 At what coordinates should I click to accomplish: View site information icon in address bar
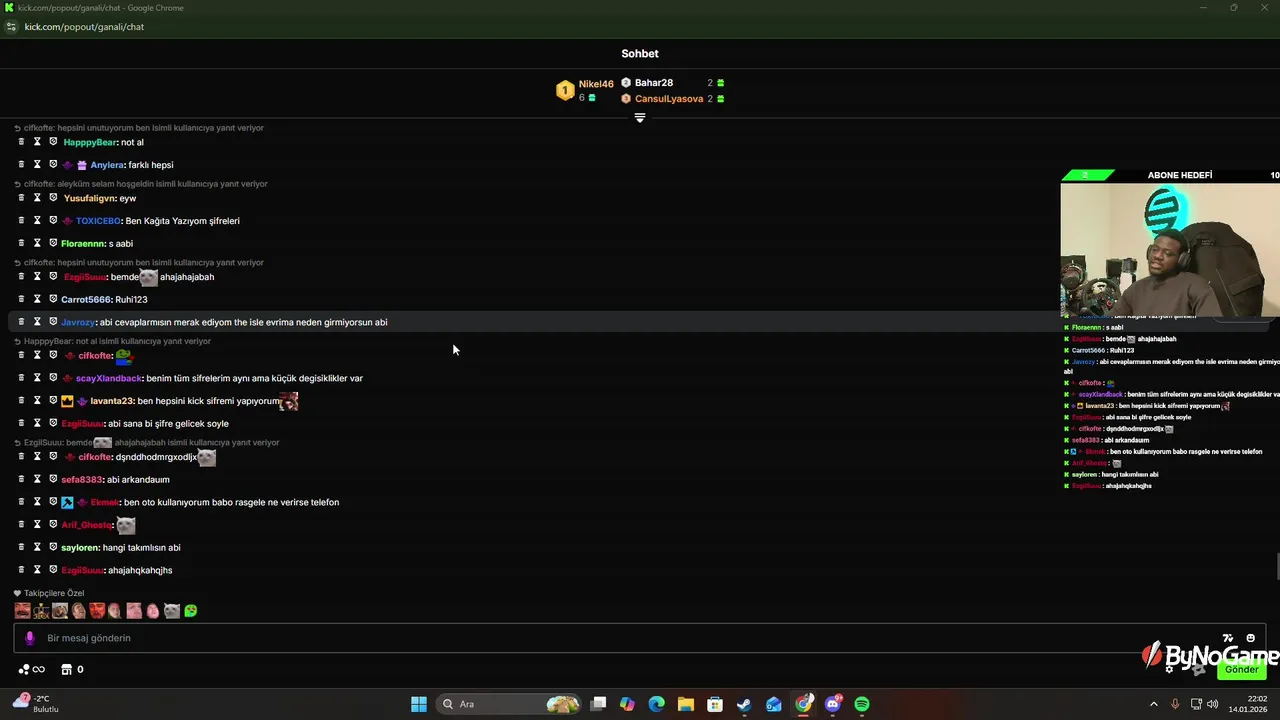tap(11, 27)
